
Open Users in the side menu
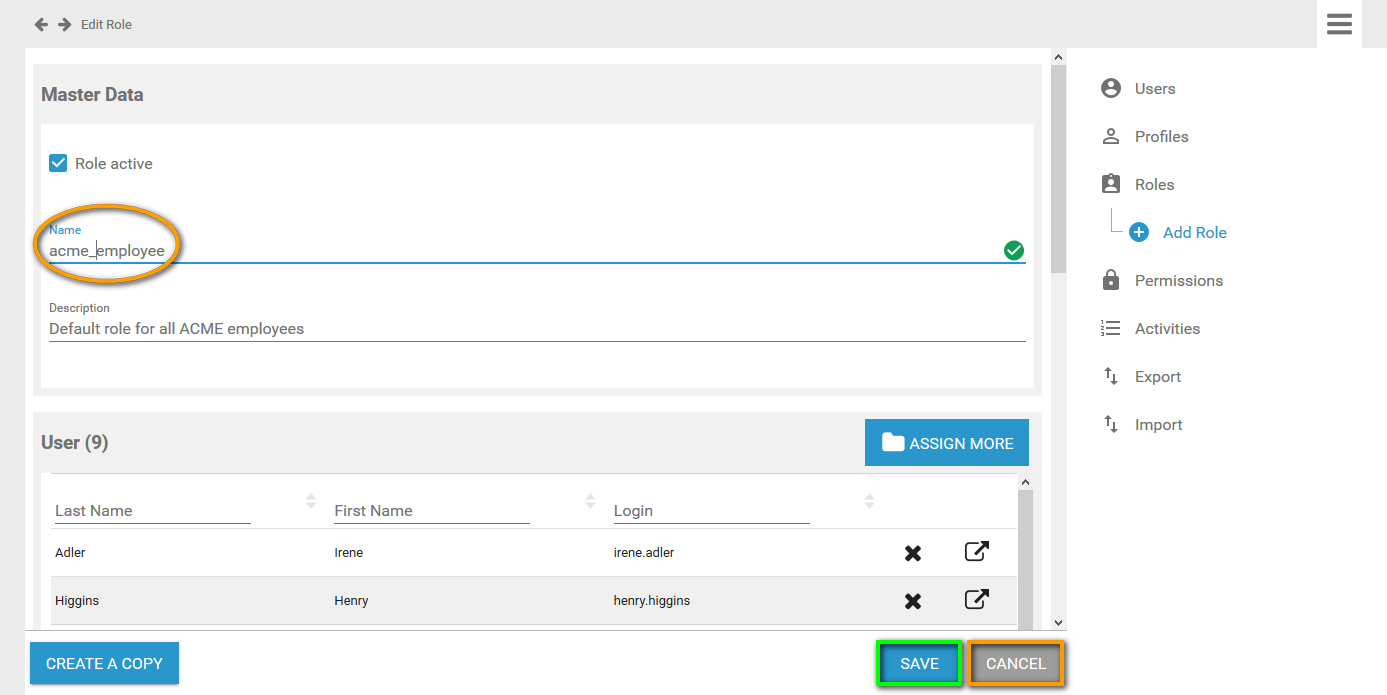tap(1154, 89)
